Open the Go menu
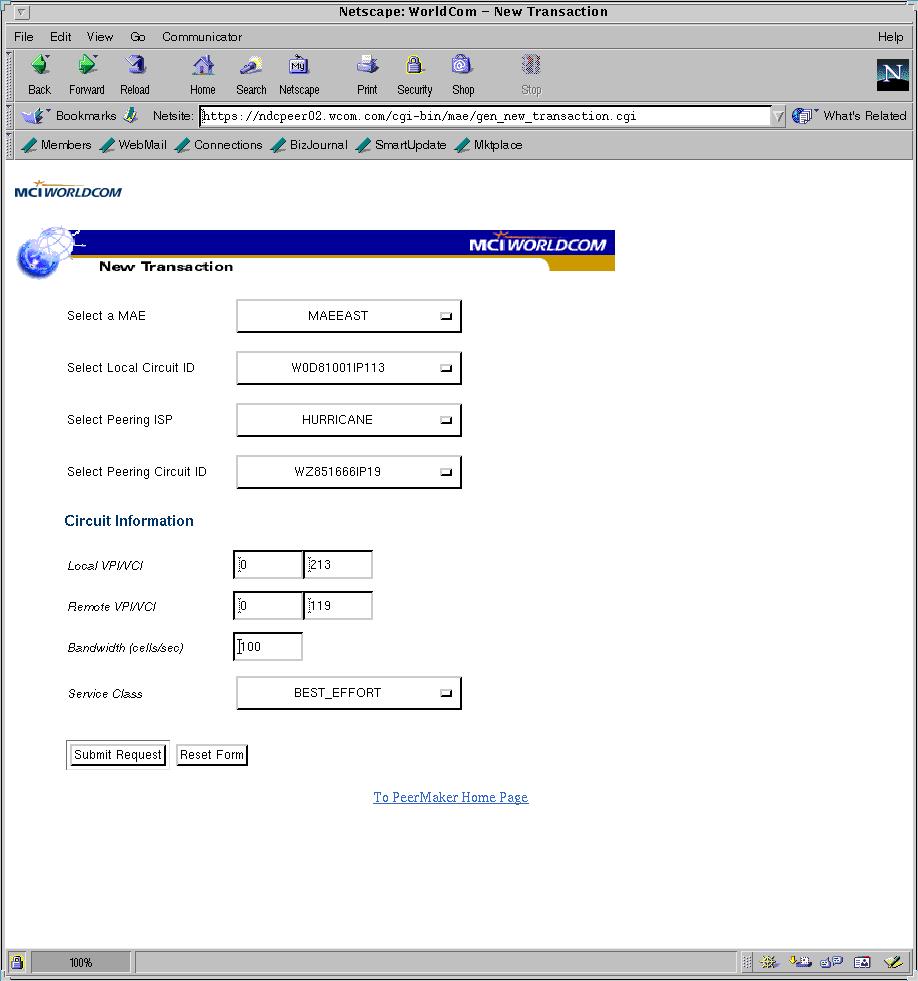The image size is (918, 981). pyautogui.click(x=138, y=37)
